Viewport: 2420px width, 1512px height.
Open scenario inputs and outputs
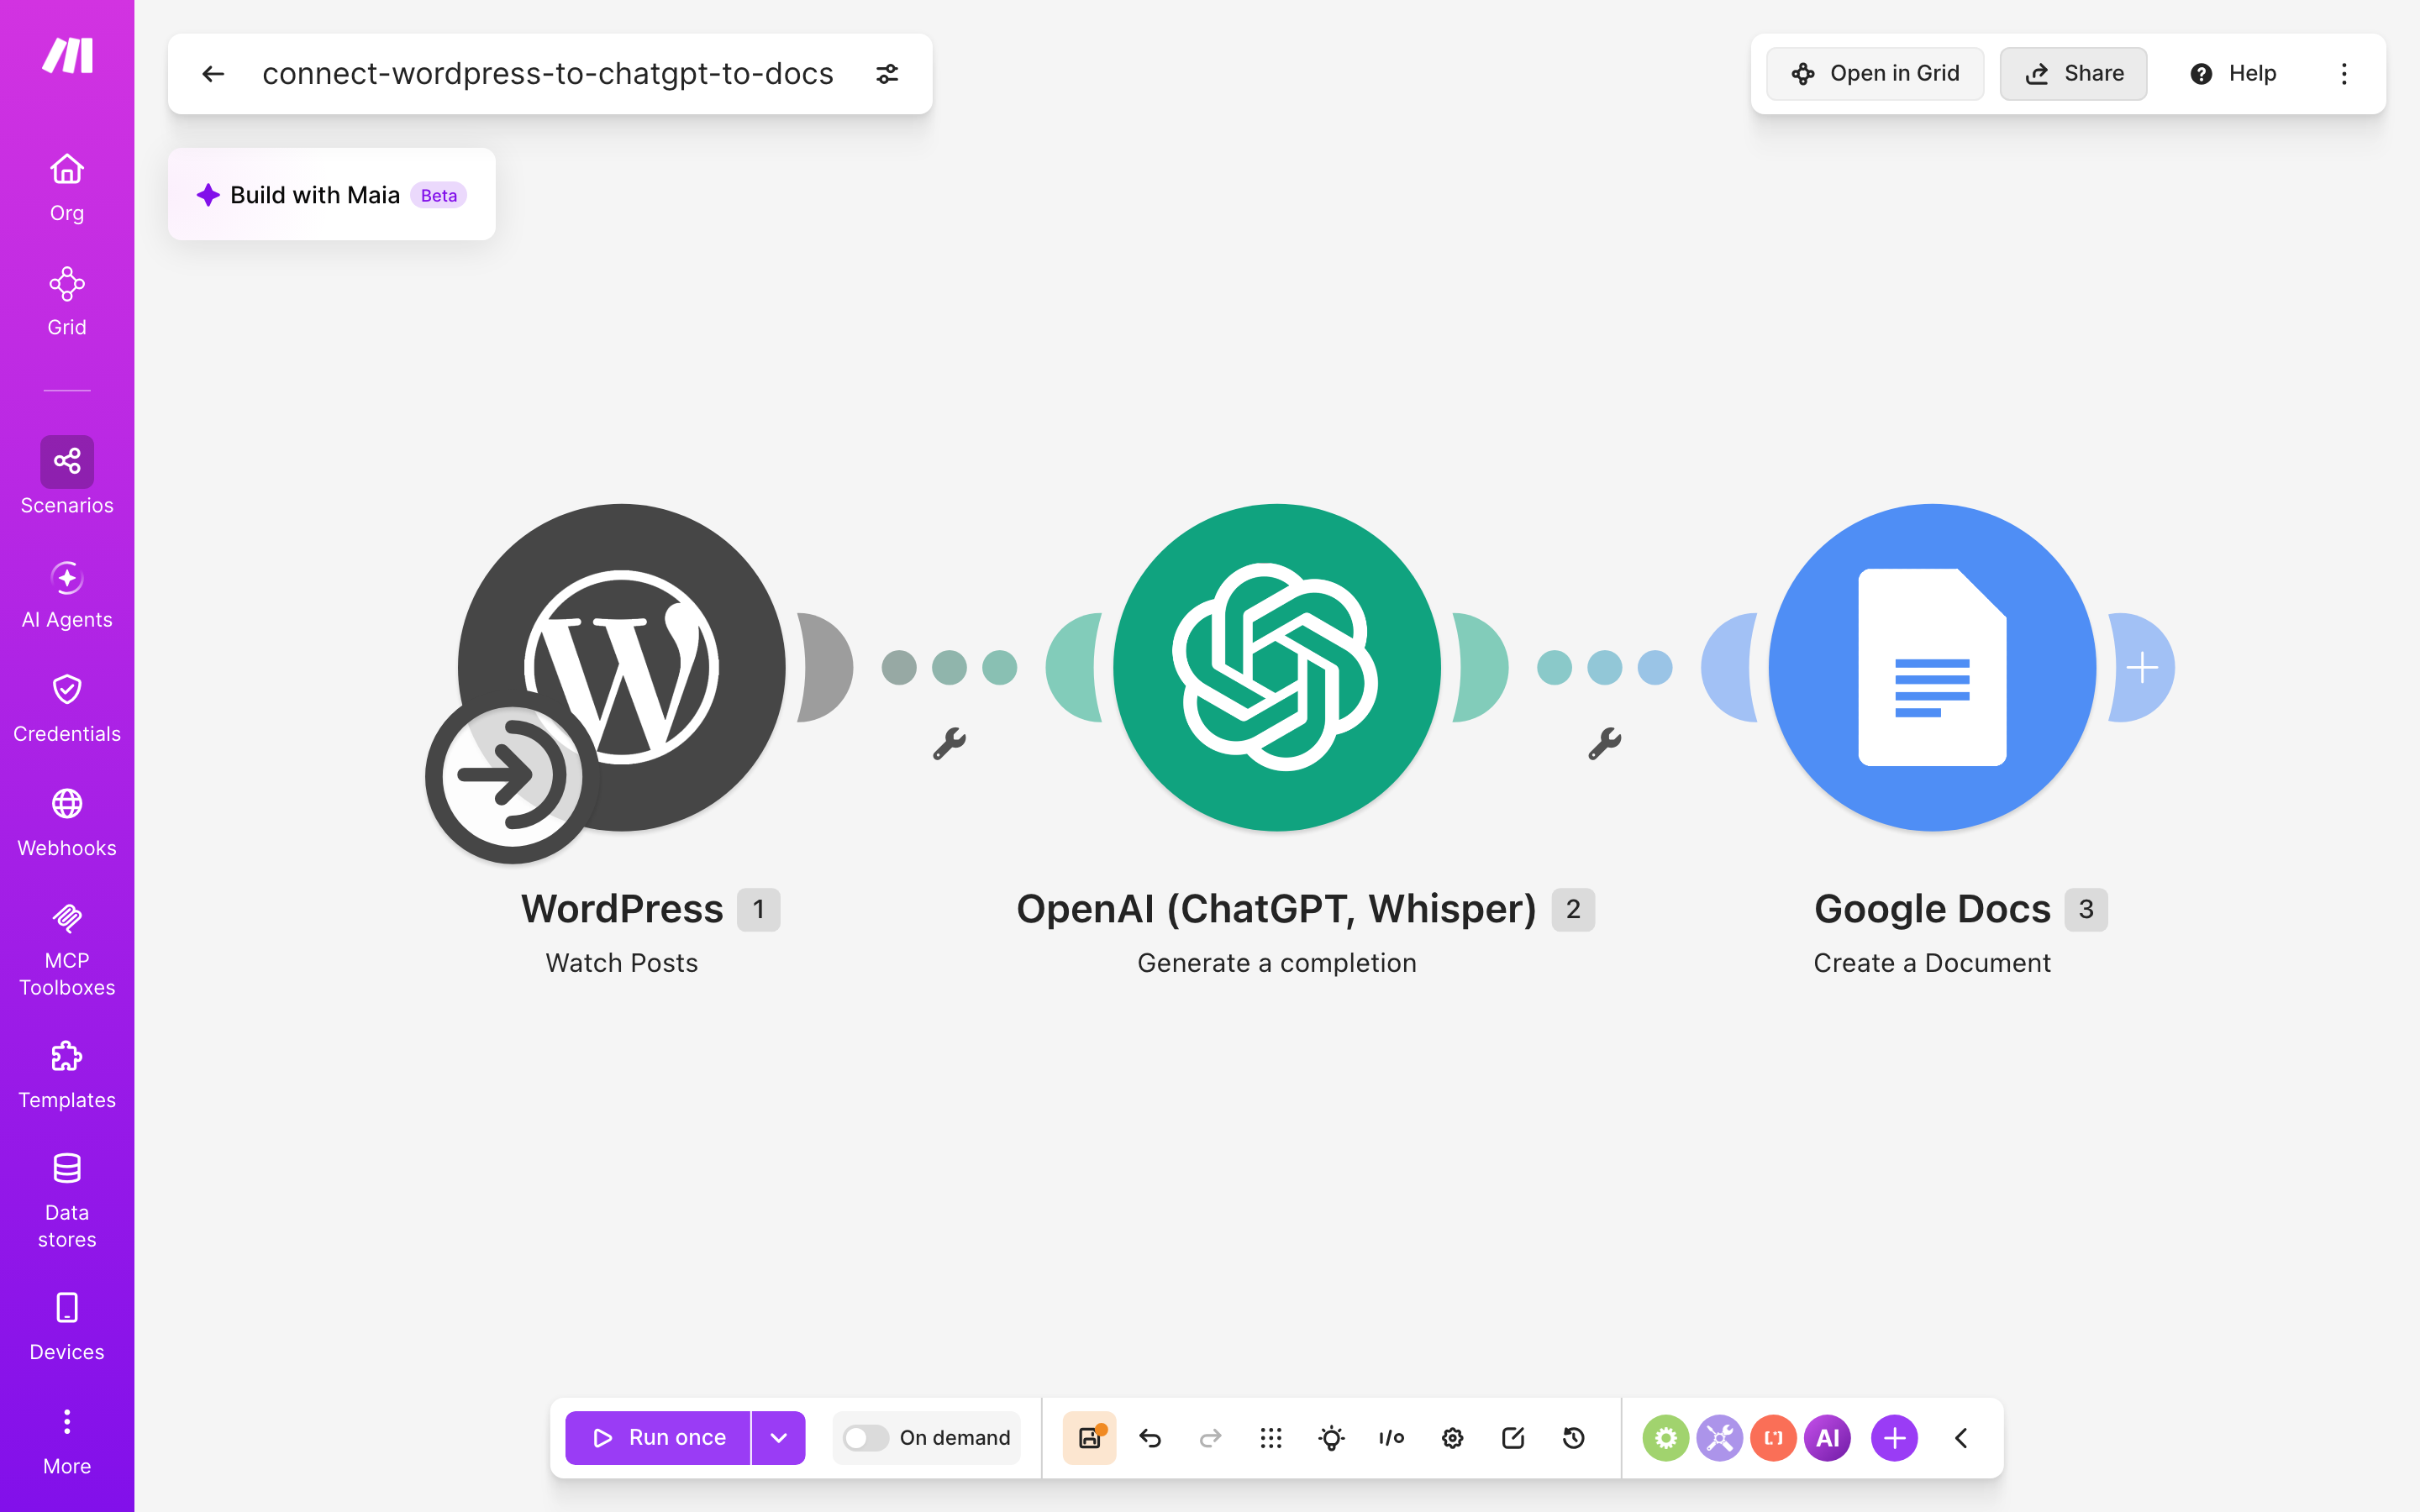(x=1392, y=1438)
